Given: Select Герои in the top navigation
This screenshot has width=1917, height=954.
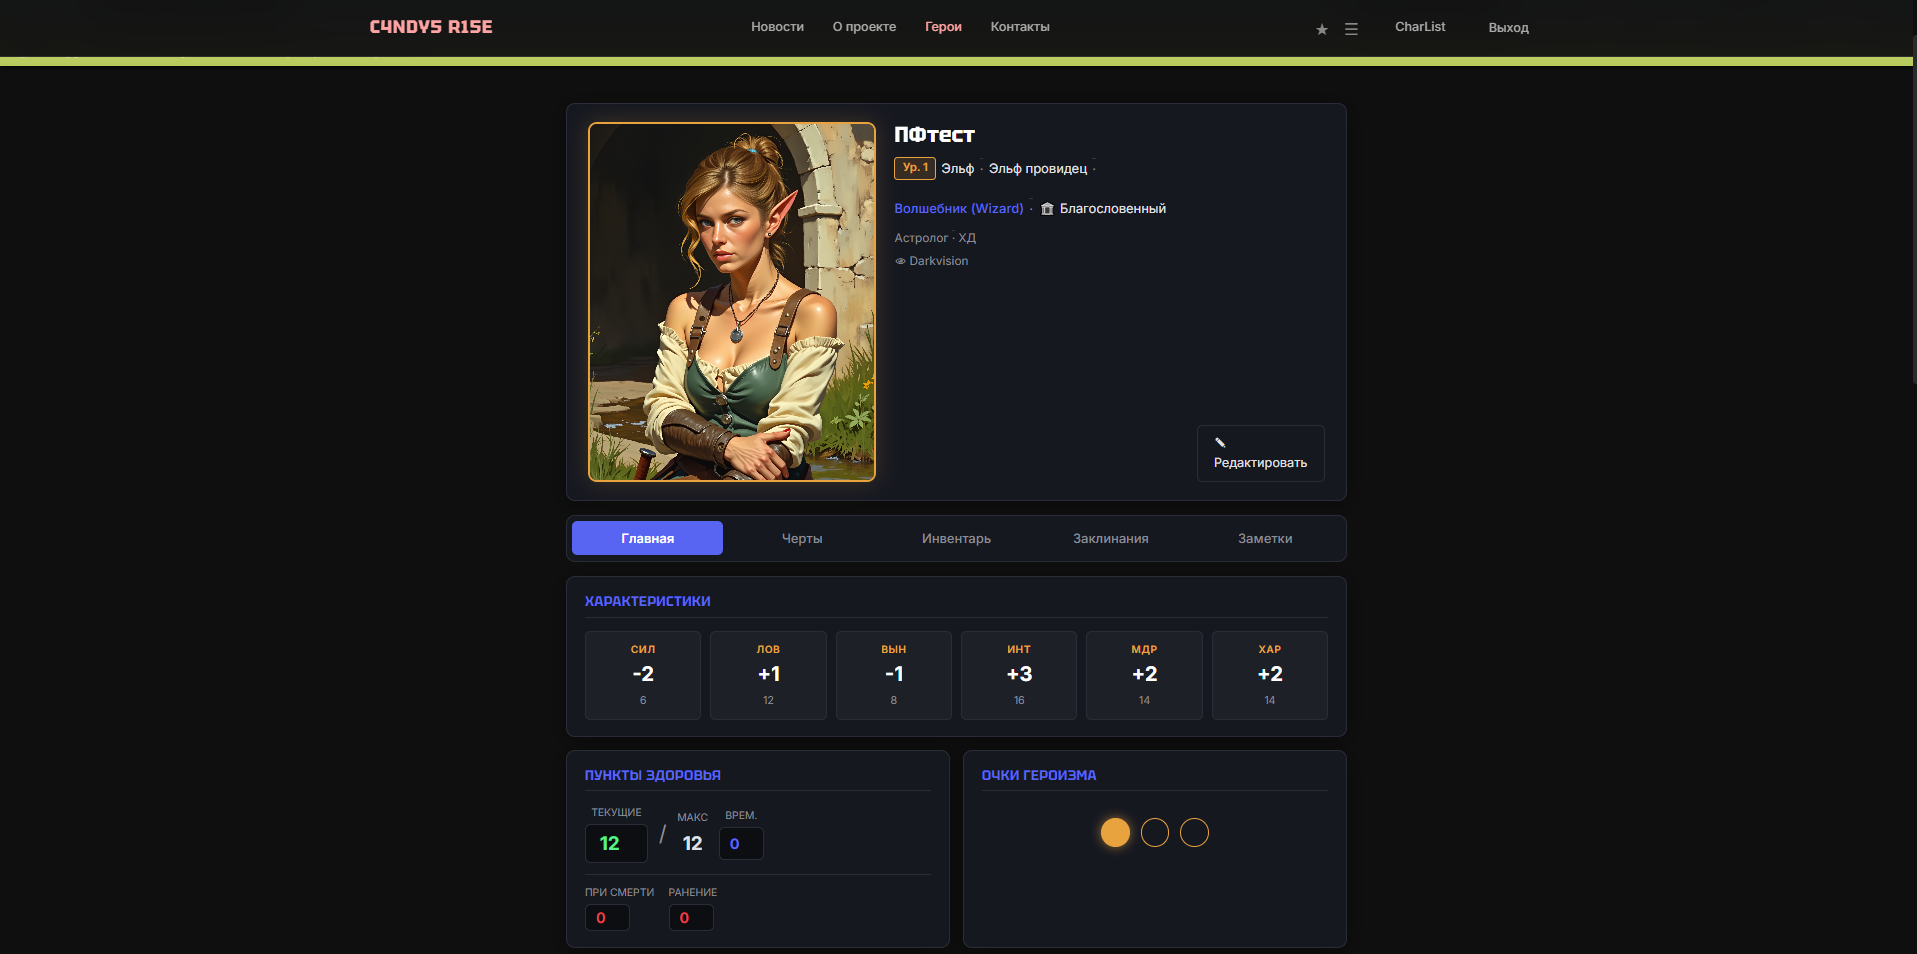Looking at the screenshot, I should [x=943, y=27].
